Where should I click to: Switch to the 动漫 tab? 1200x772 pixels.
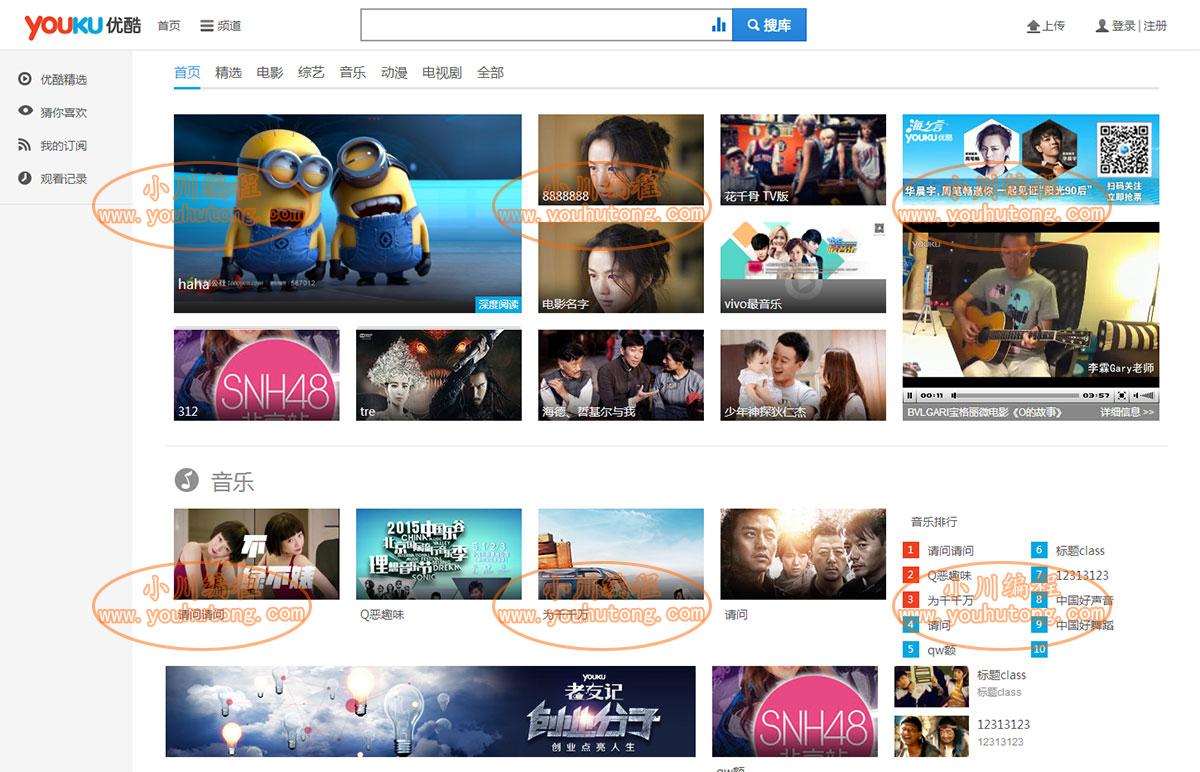pos(394,73)
